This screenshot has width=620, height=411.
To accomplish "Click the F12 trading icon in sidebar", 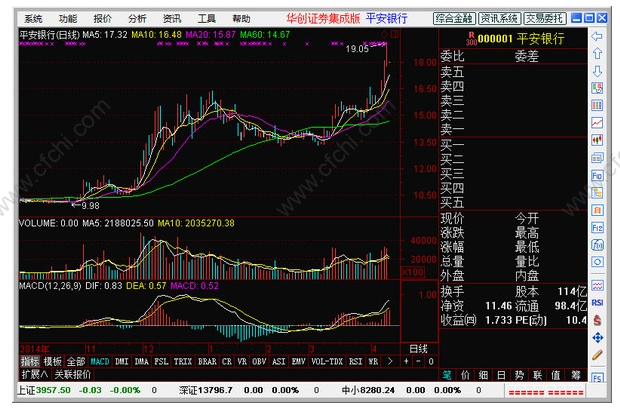I will tap(597, 228).
